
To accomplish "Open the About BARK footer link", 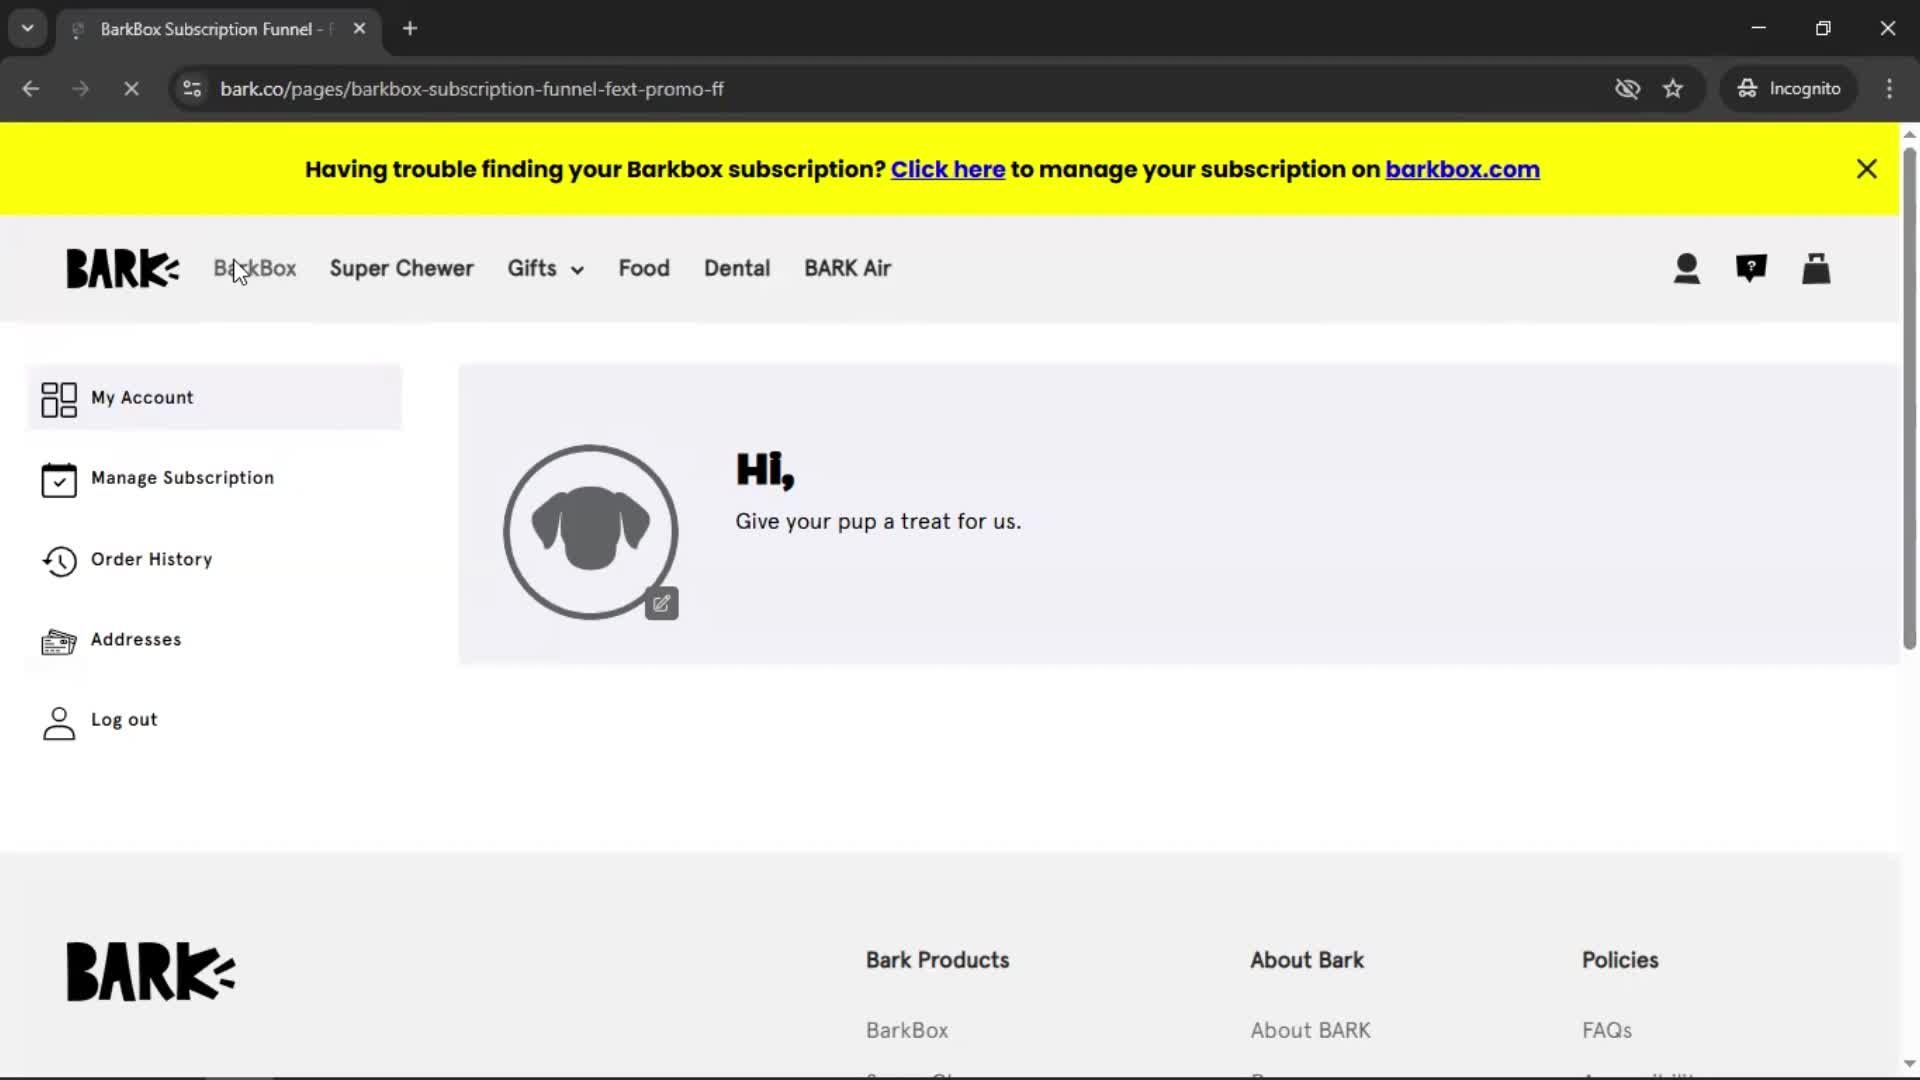I will click(x=1310, y=1030).
